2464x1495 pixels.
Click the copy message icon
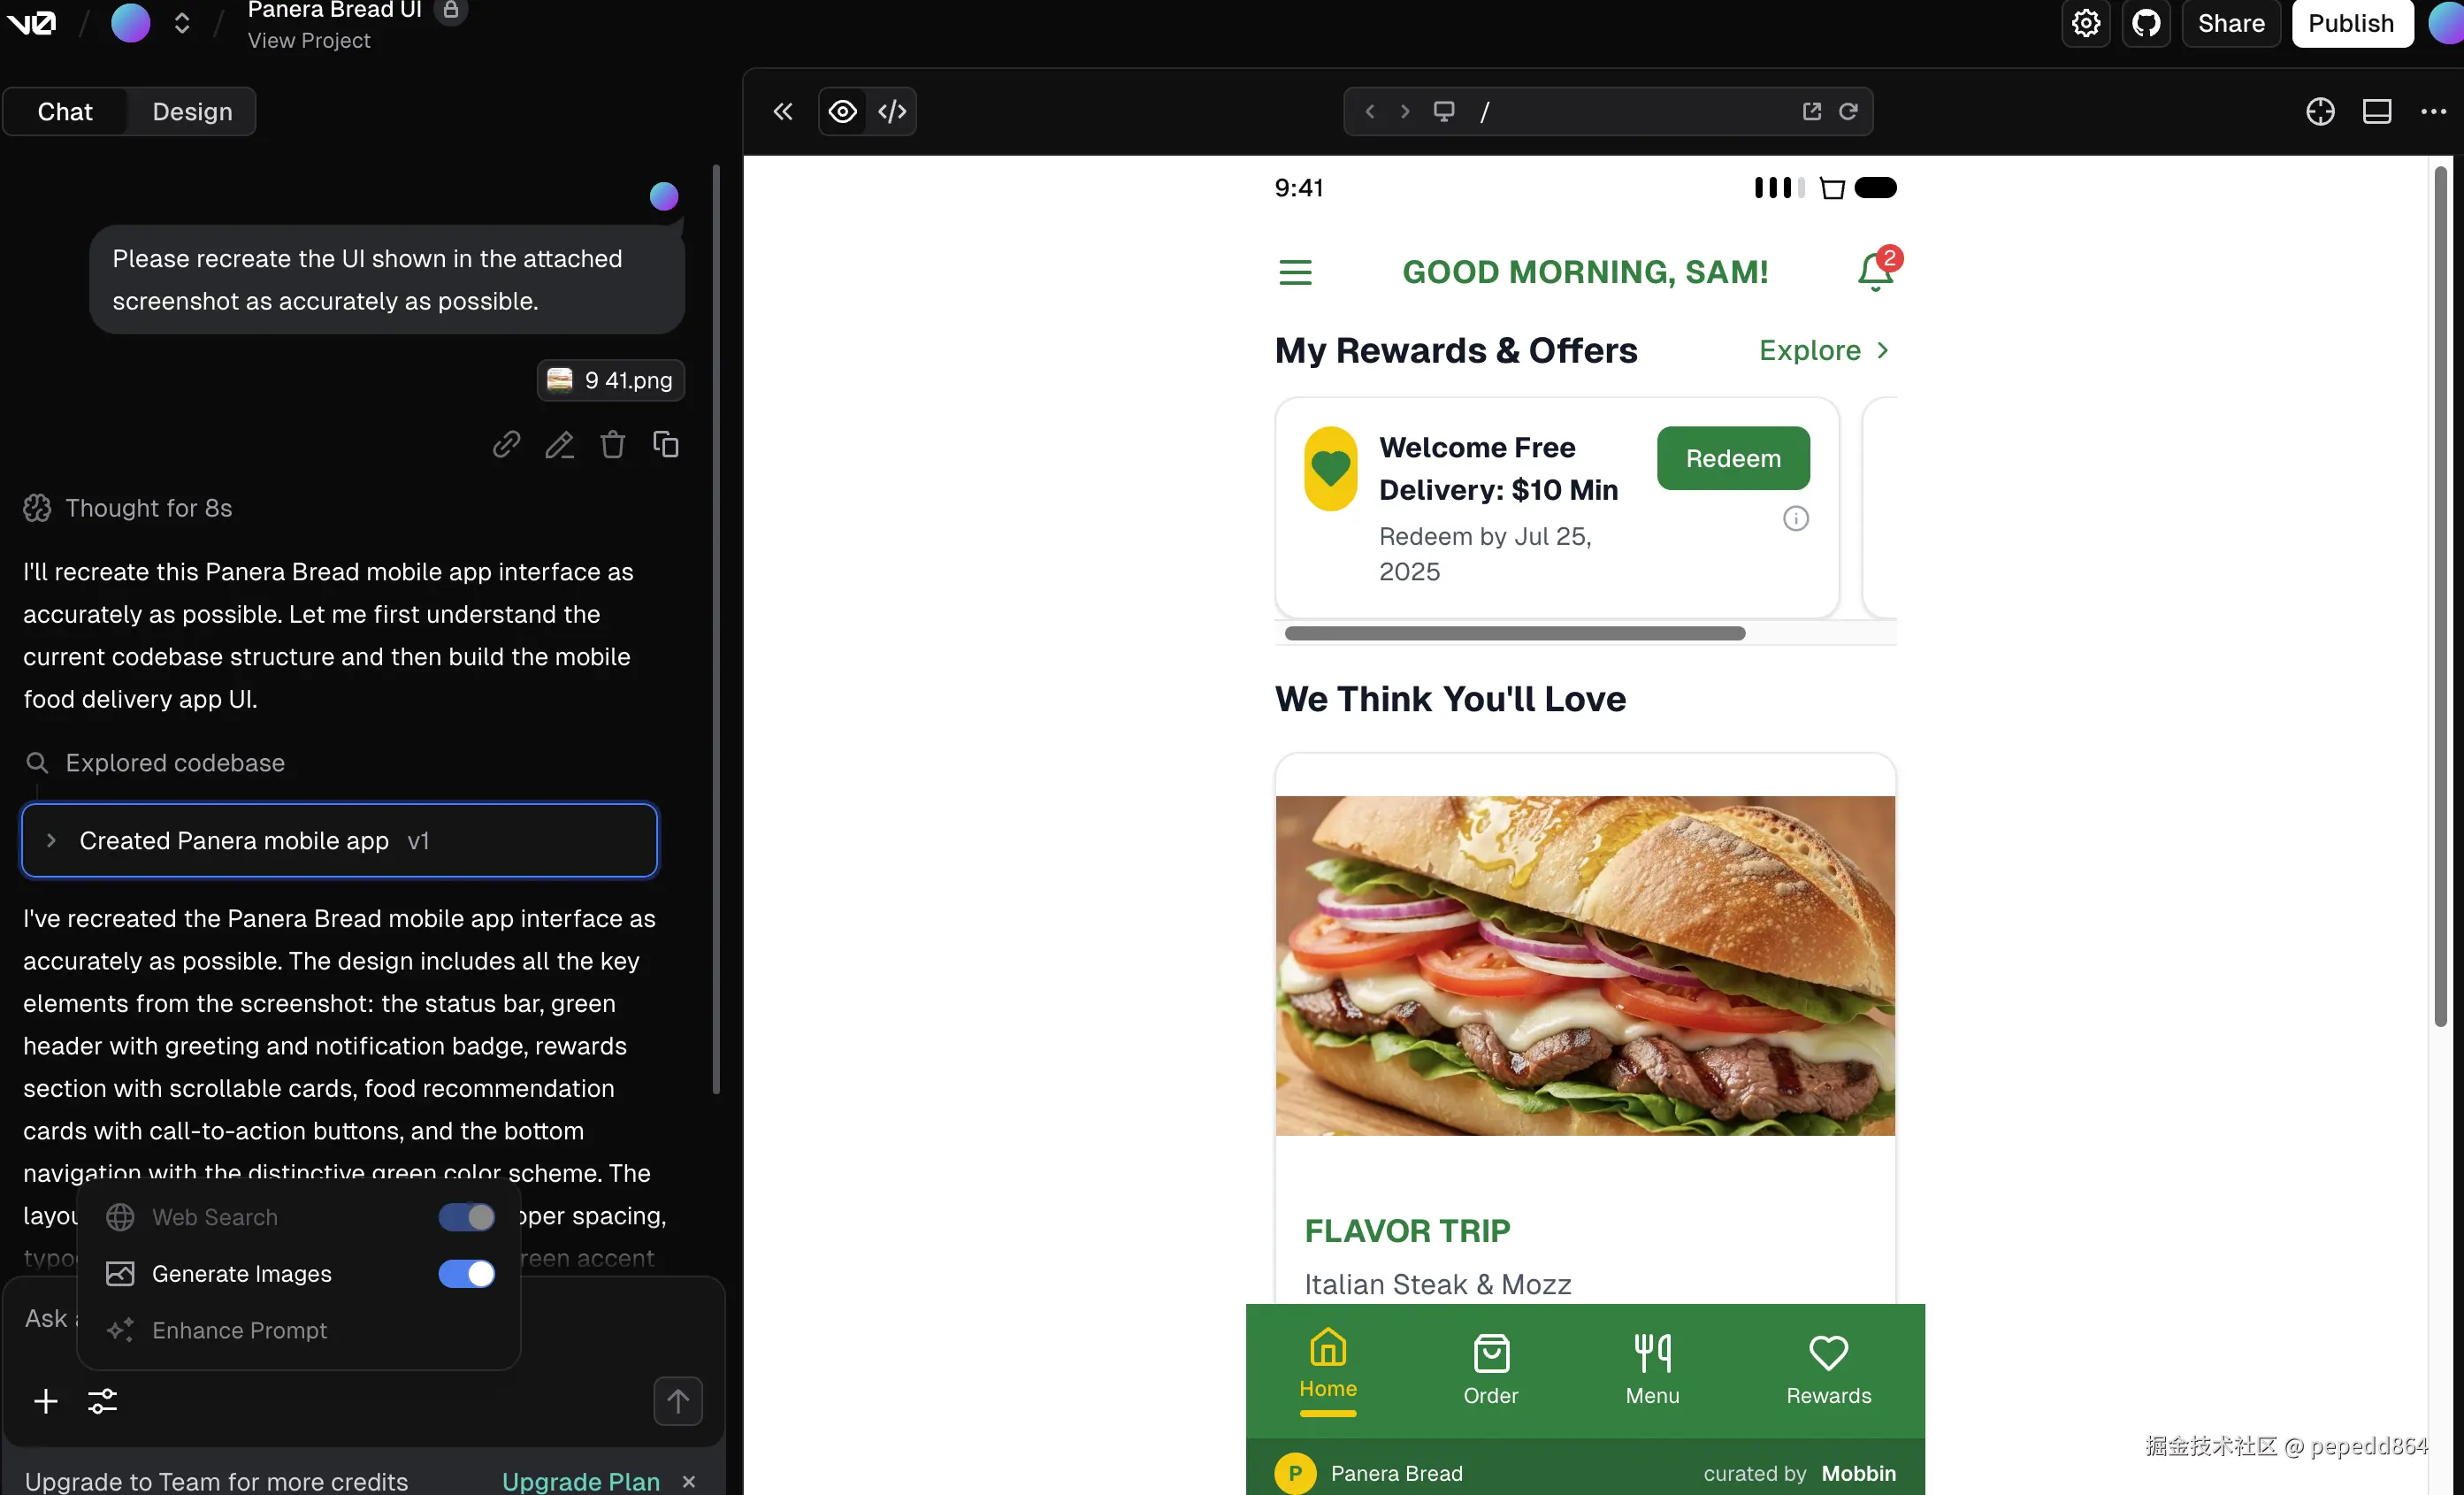tap(666, 444)
